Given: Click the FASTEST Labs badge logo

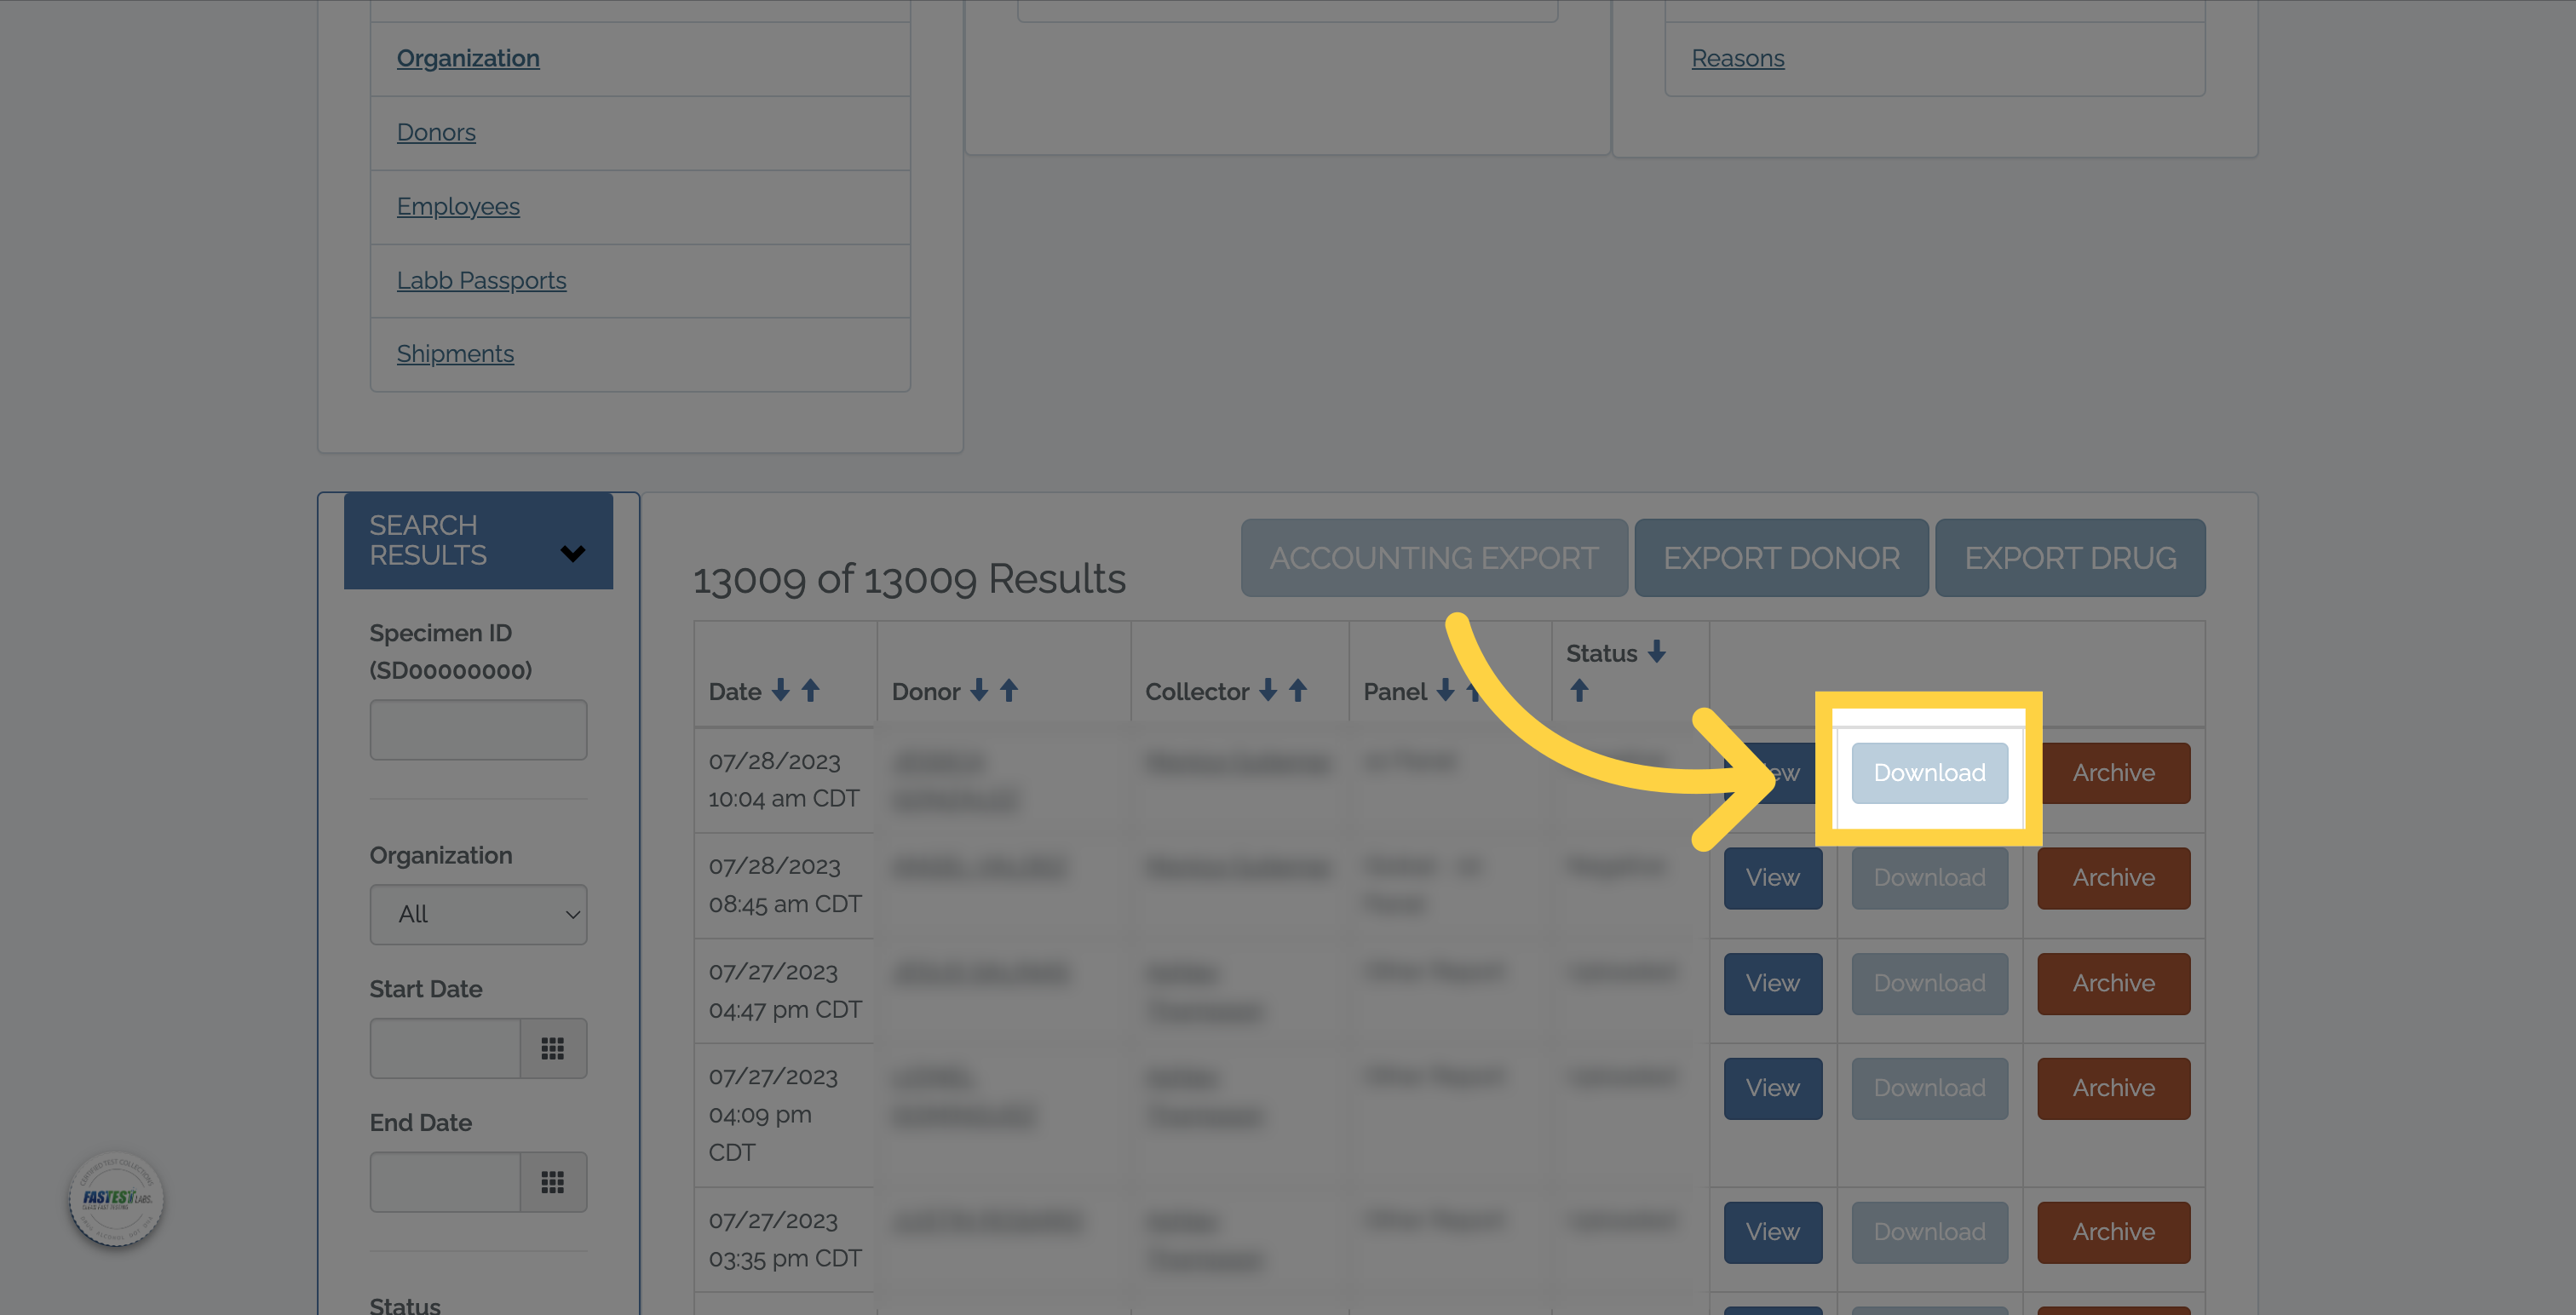Looking at the screenshot, I should (x=116, y=1198).
